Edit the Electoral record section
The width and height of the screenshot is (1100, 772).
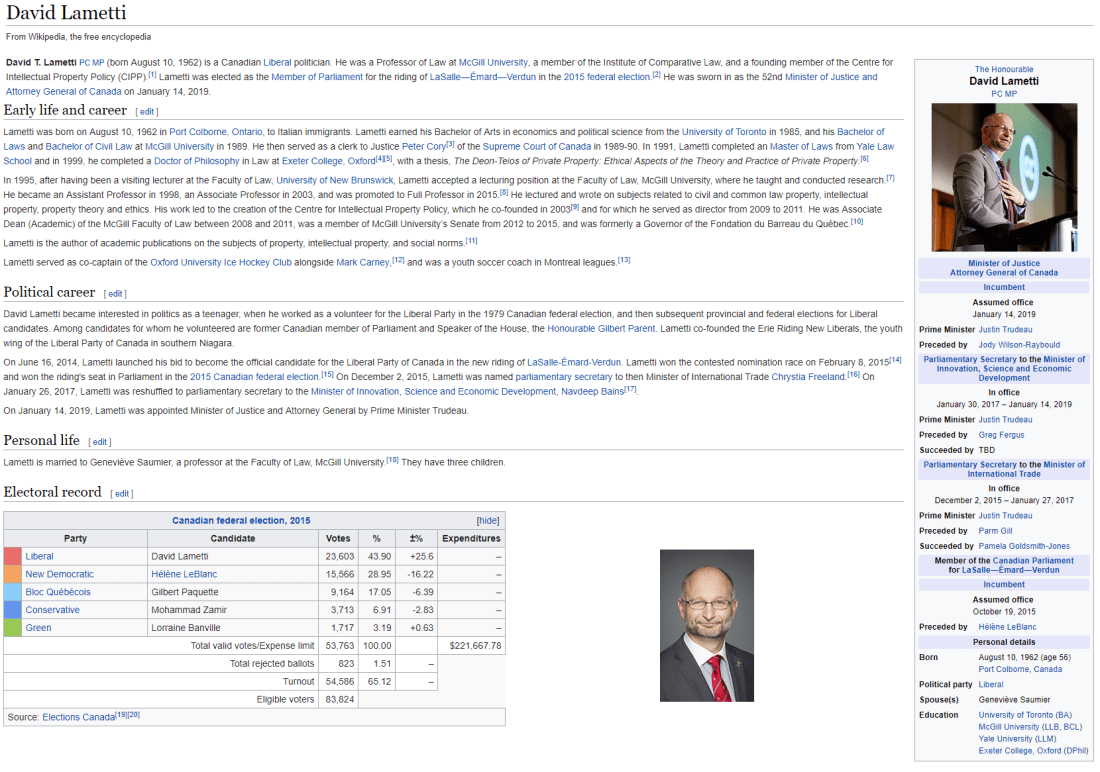121,492
